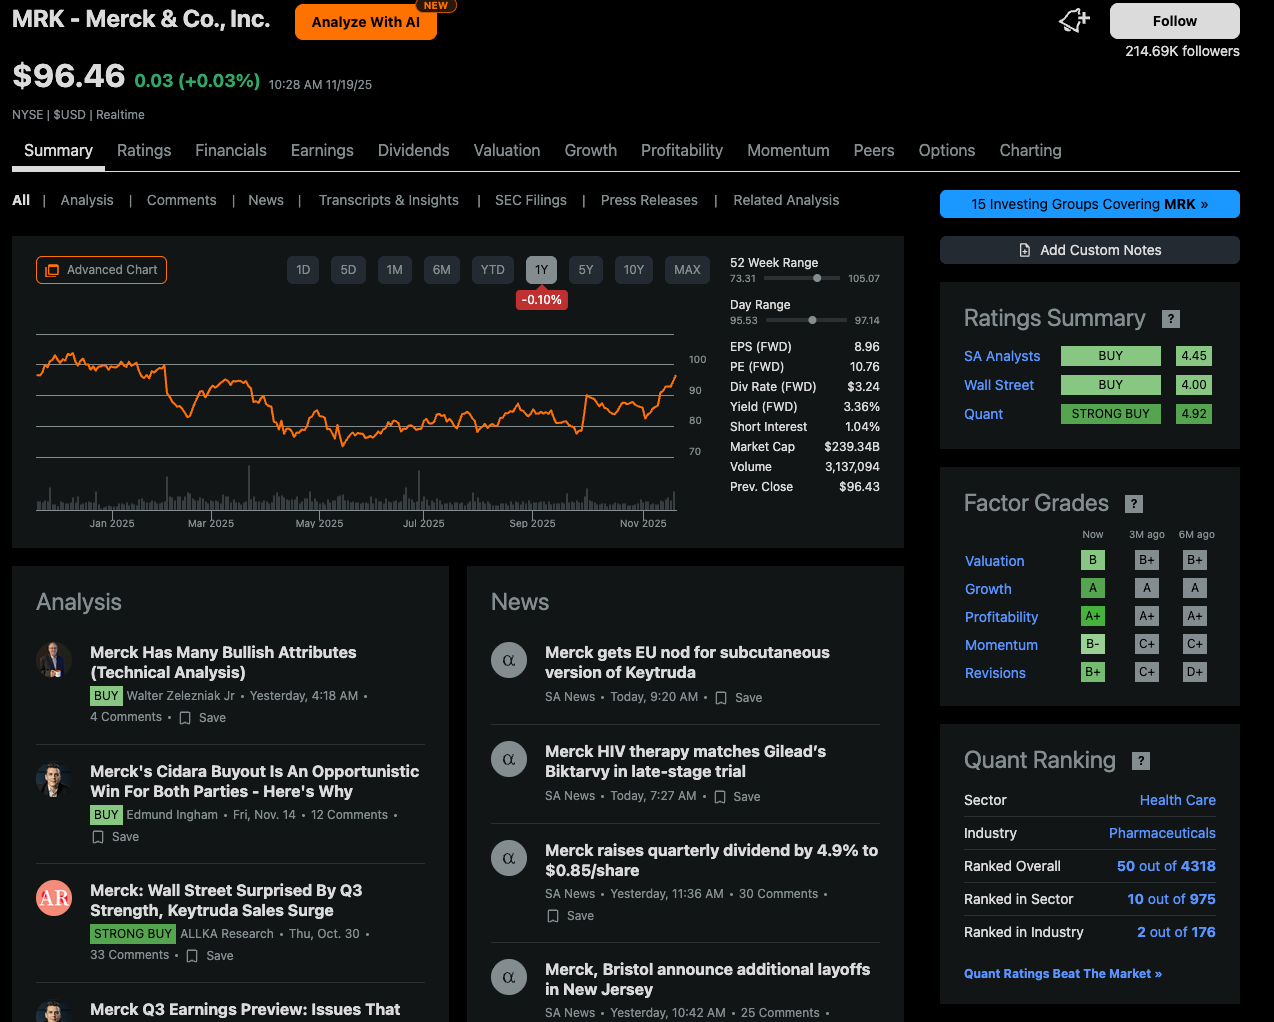Click SA News avatar beside HIV therapy article
Image resolution: width=1274 pixels, height=1022 pixels.
click(x=509, y=759)
